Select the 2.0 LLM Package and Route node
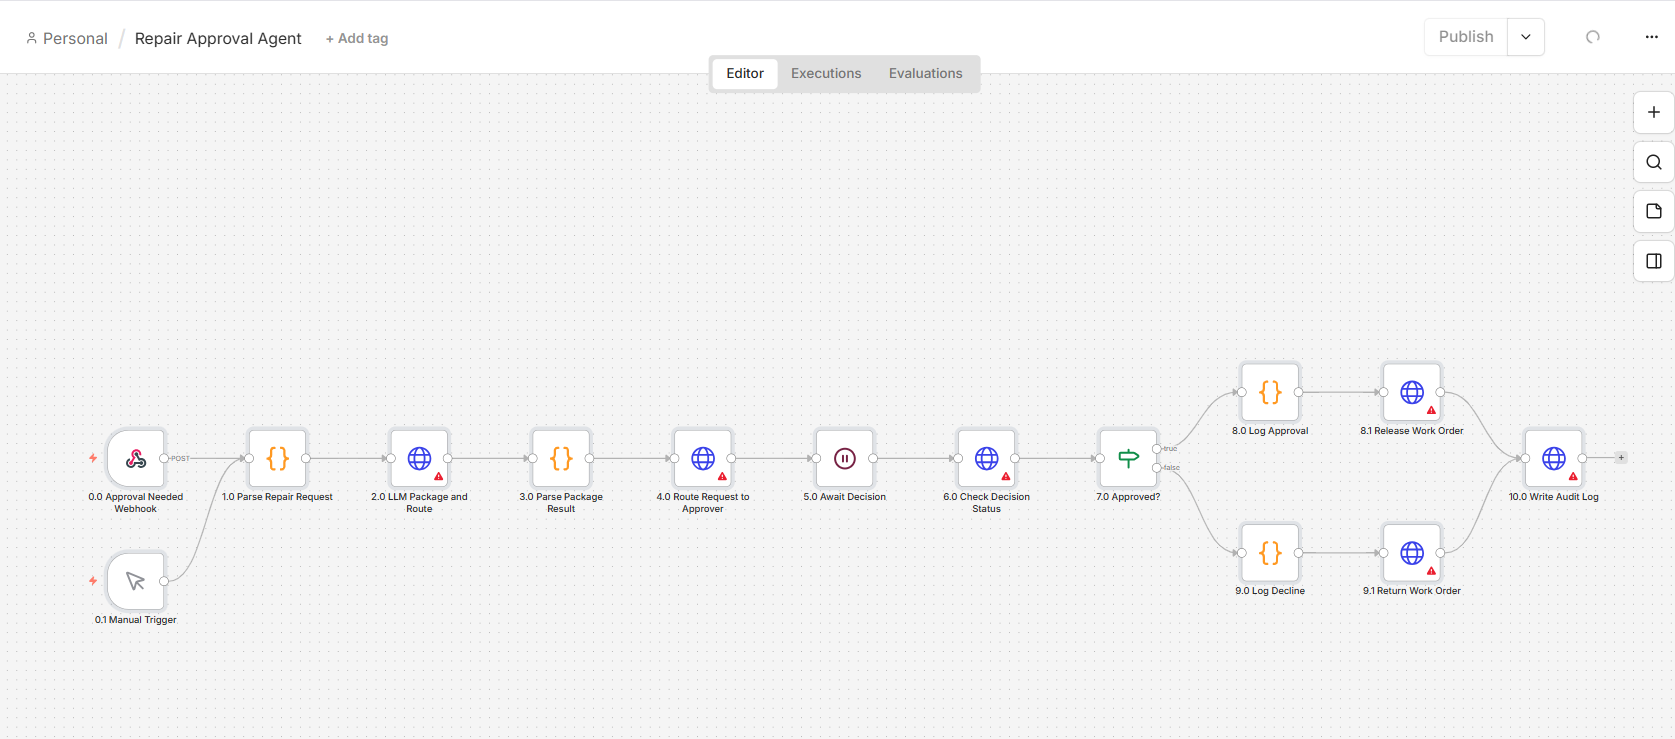The image size is (1675, 739). click(420, 459)
